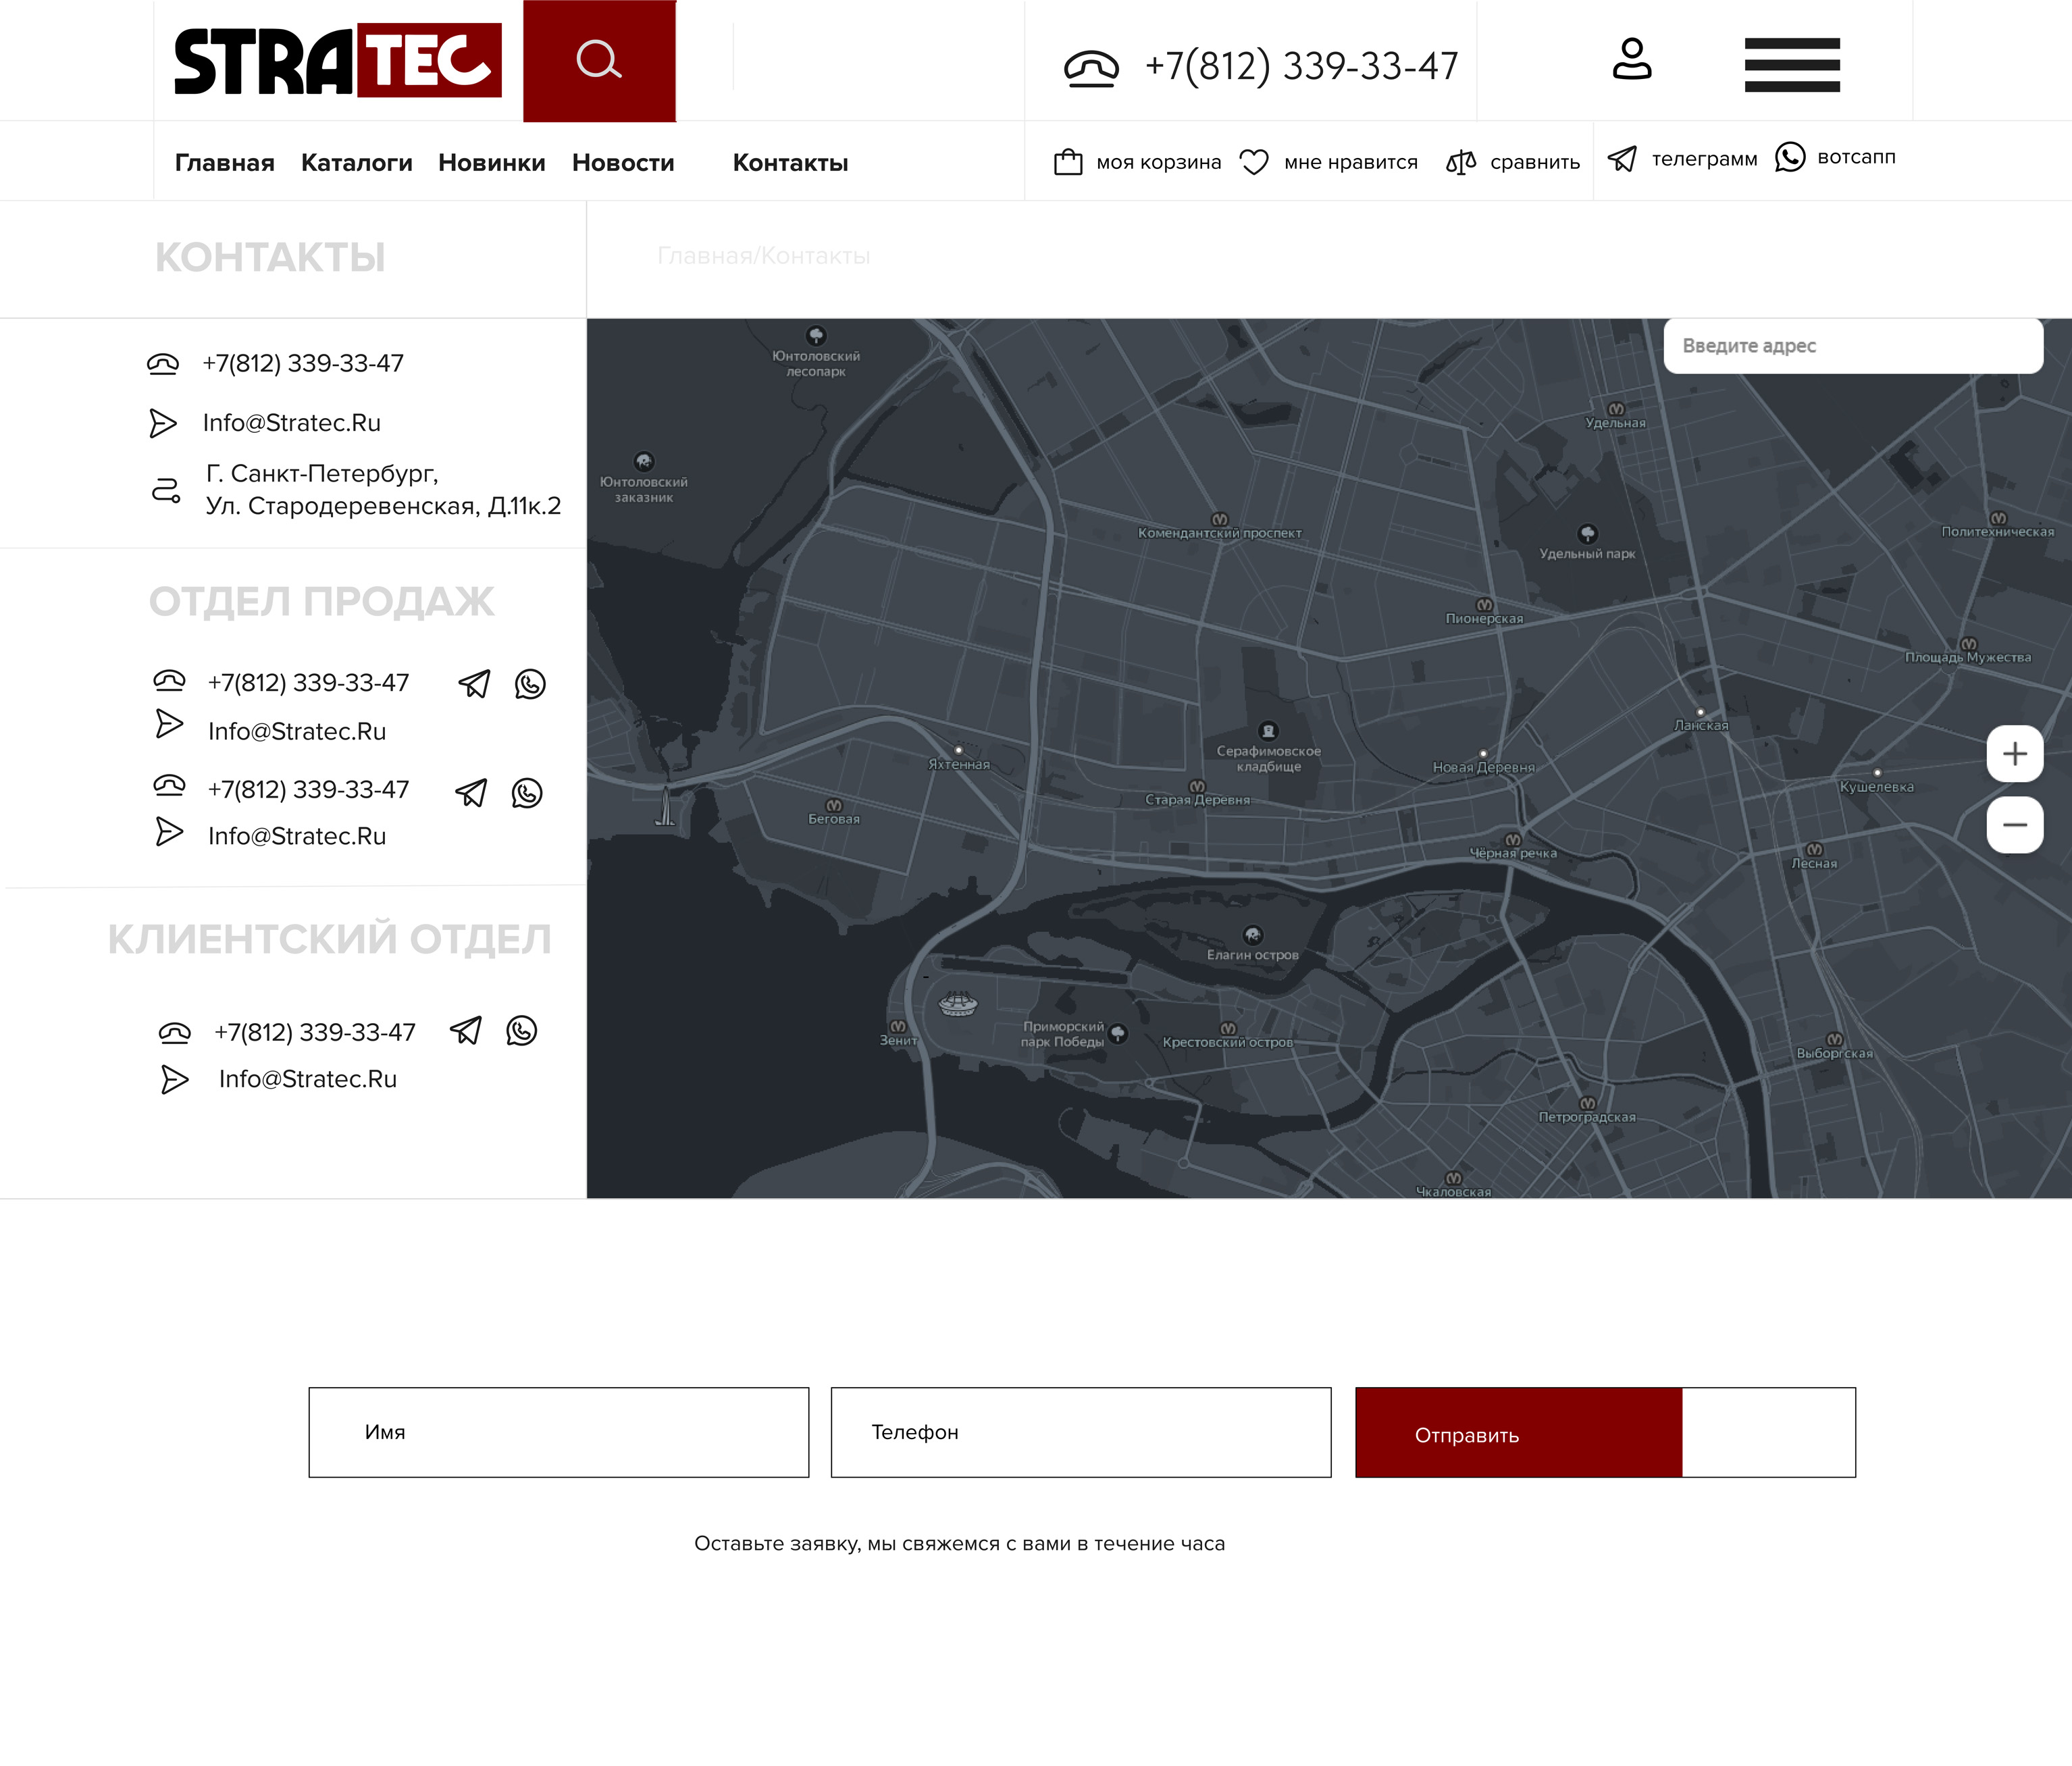The image size is (2072, 1766).
Task: Click Telegram icon in Клиентский отдел
Action: click(466, 1031)
